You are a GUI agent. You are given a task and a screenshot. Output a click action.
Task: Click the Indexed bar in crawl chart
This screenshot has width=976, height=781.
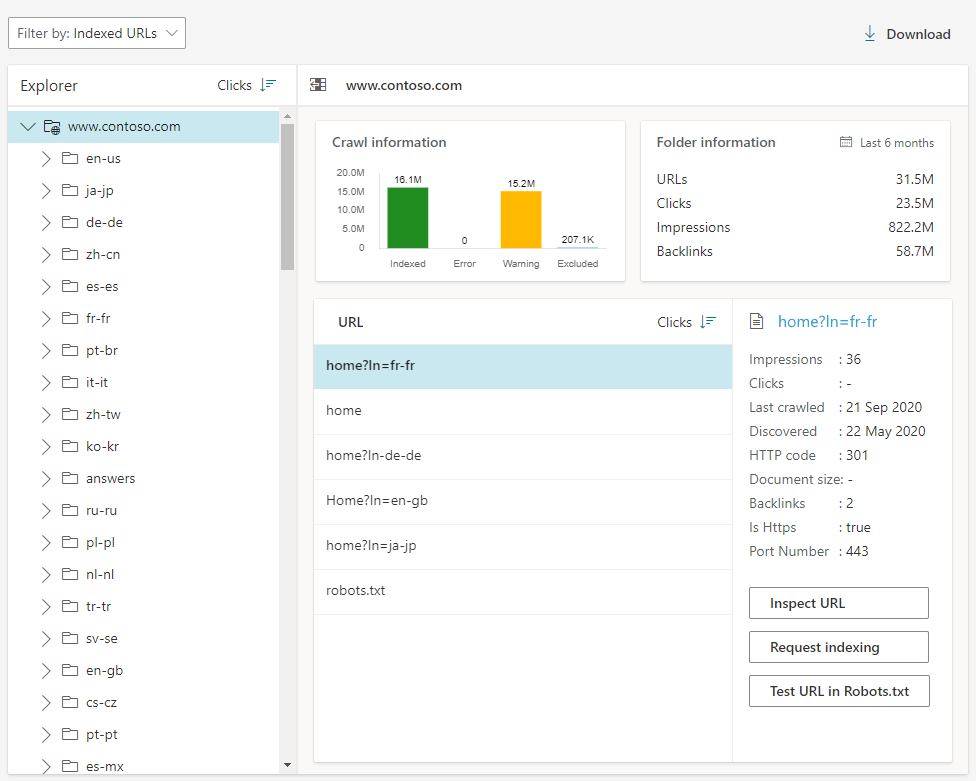[x=407, y=215]
